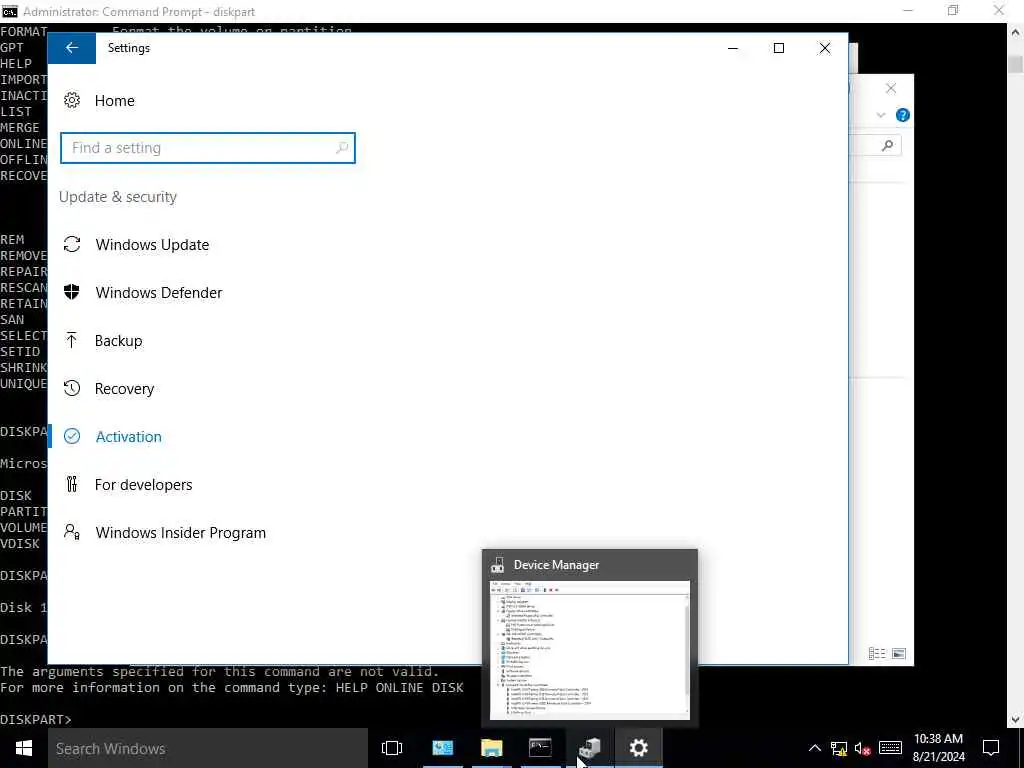Click the search icon in background window

[x=887, y=146]
